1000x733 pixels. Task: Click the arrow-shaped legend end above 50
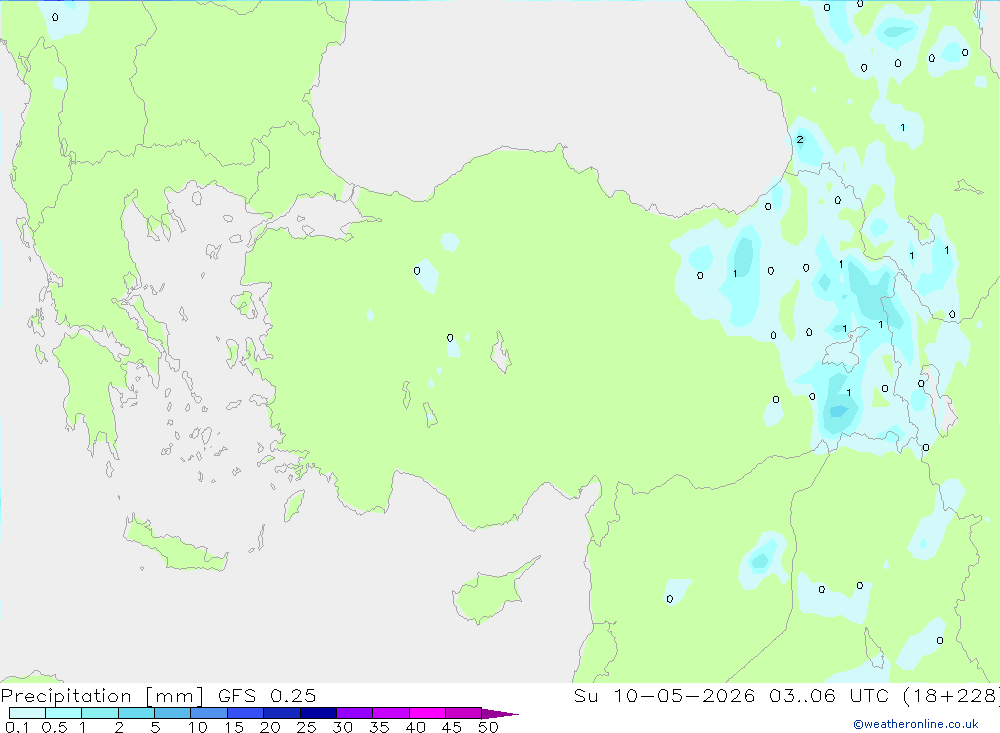499,714
